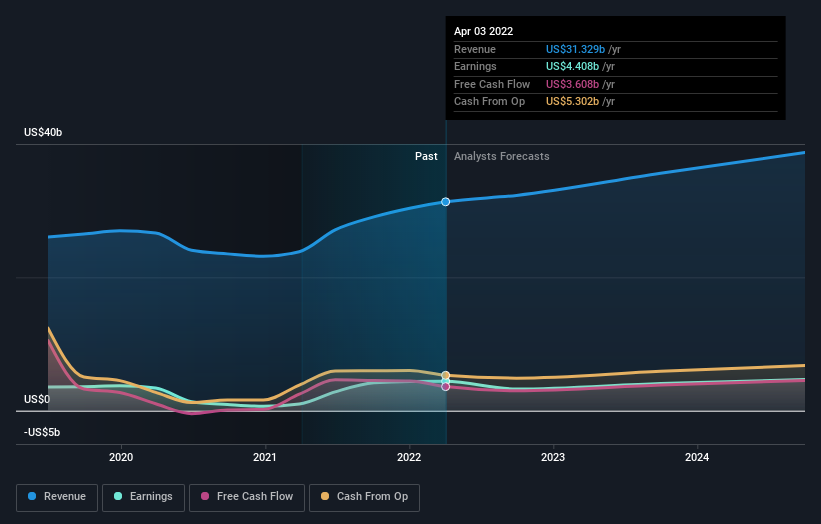Click the -US$5b y-axis label

pos(42,432)
